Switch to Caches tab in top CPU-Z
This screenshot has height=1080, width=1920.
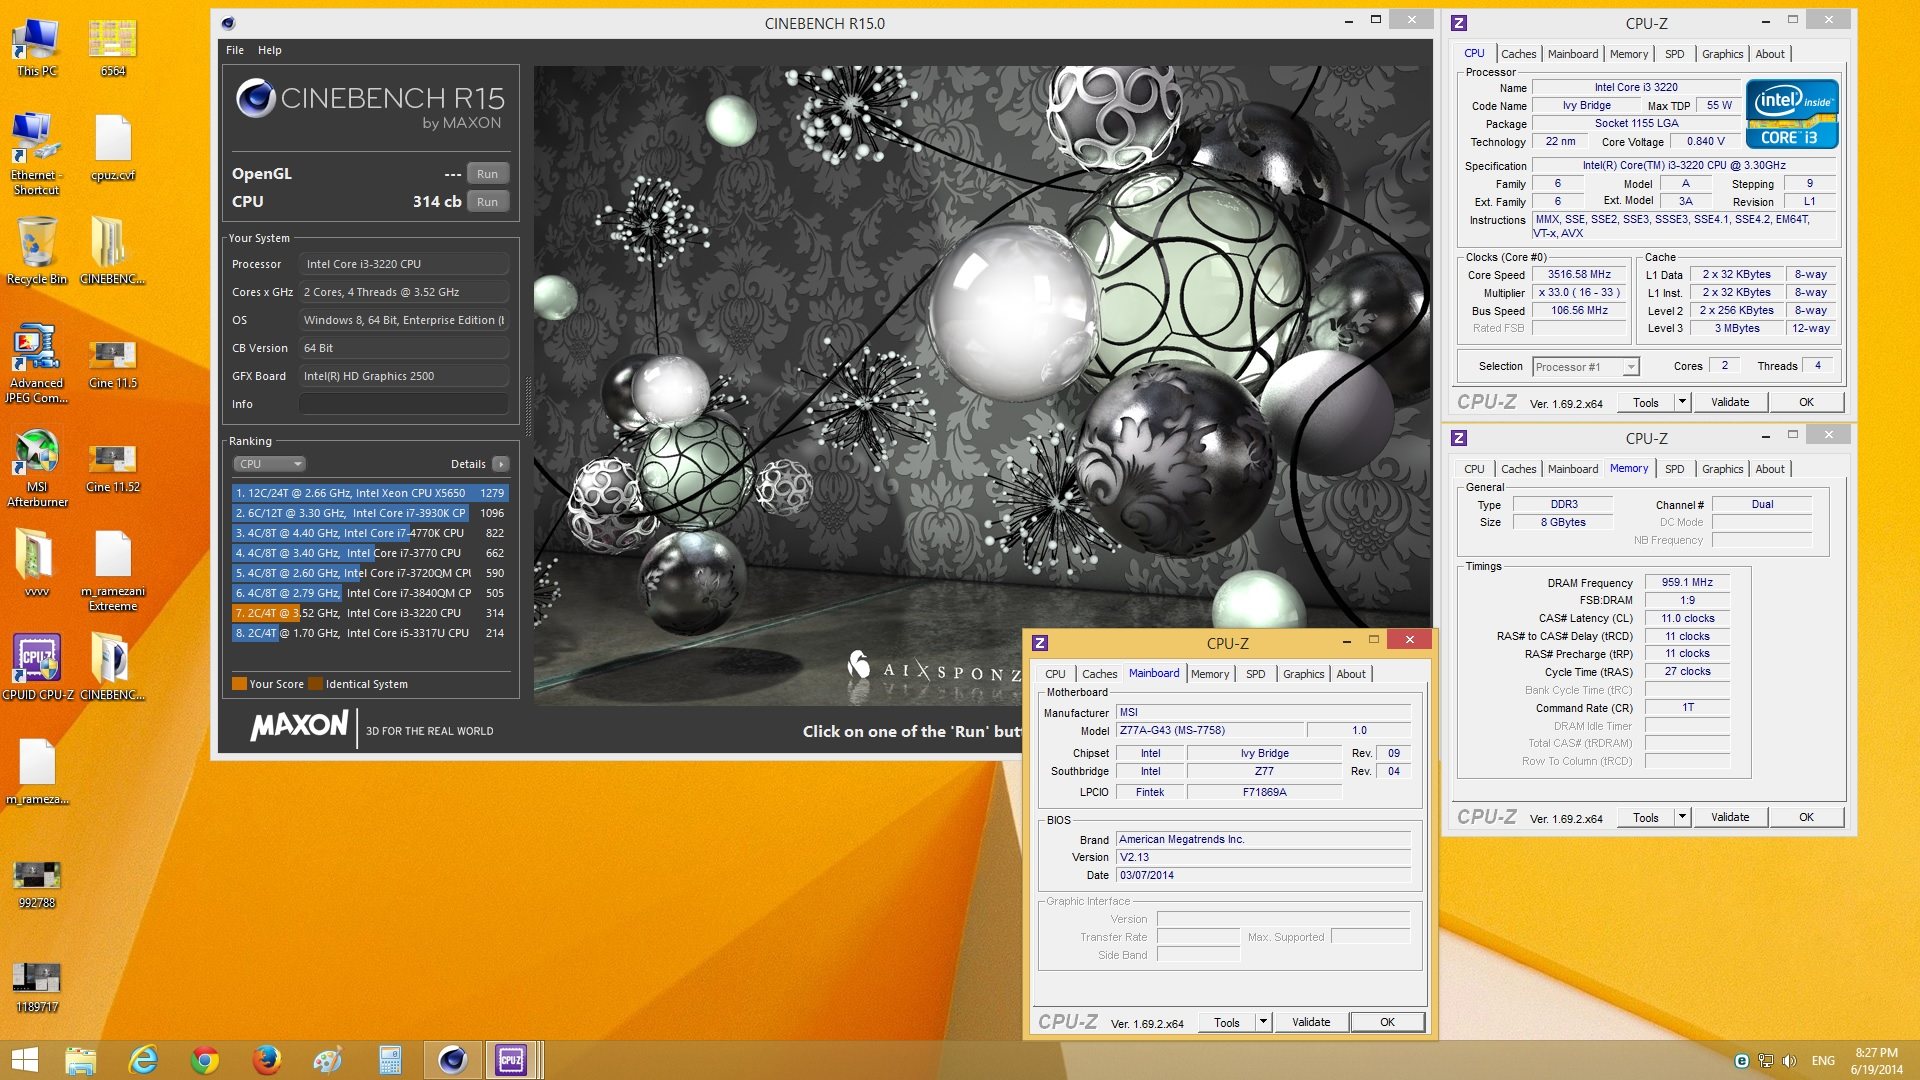[1518, 54]
